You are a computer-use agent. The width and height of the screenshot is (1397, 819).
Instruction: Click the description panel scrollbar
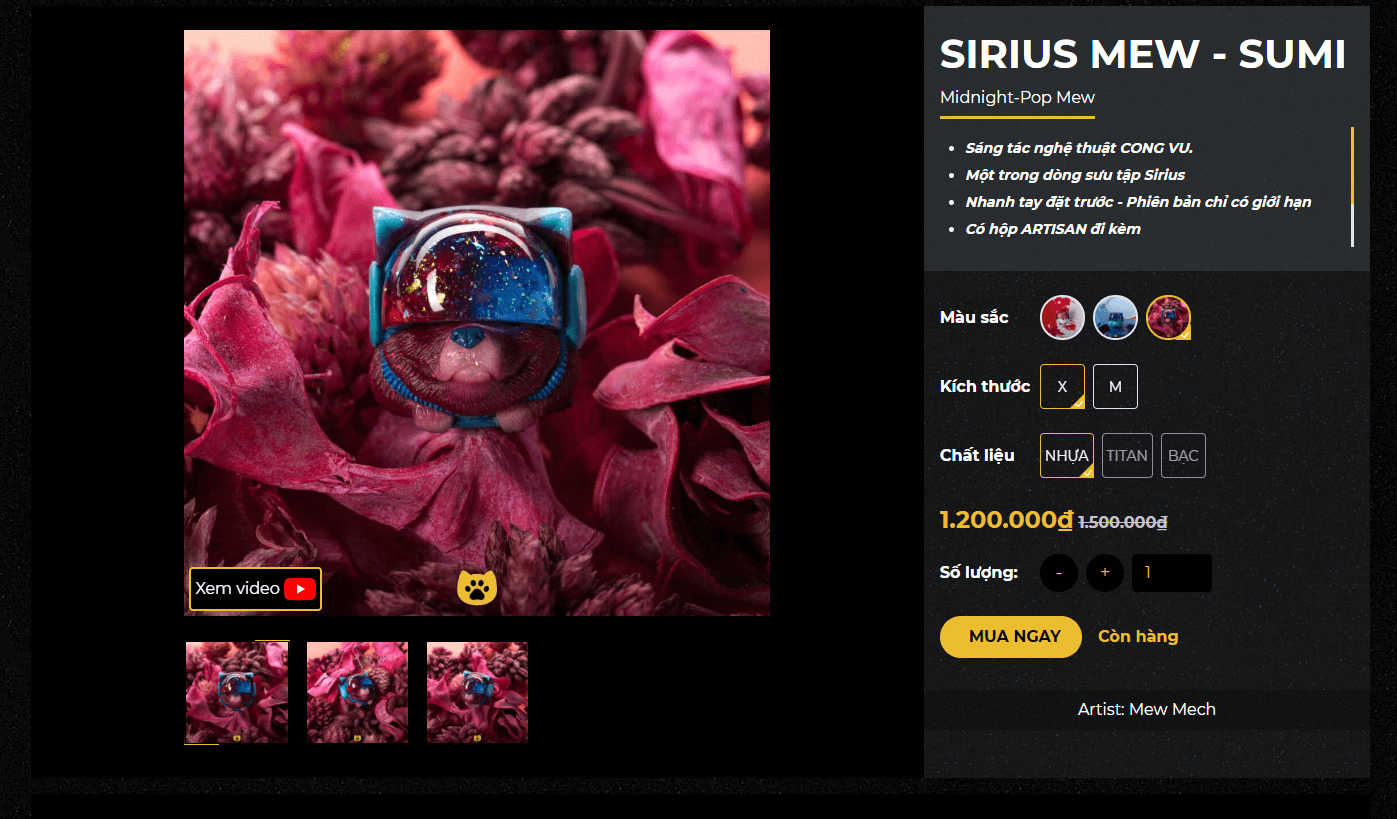1352,187
